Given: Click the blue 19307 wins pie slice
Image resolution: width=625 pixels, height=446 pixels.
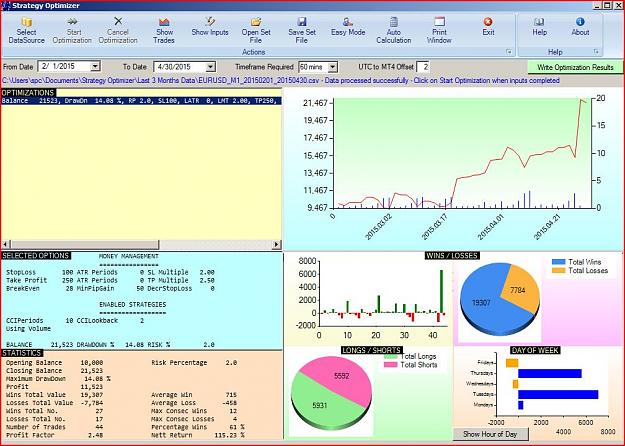Looking at the screenshot, I should [484, 305].
